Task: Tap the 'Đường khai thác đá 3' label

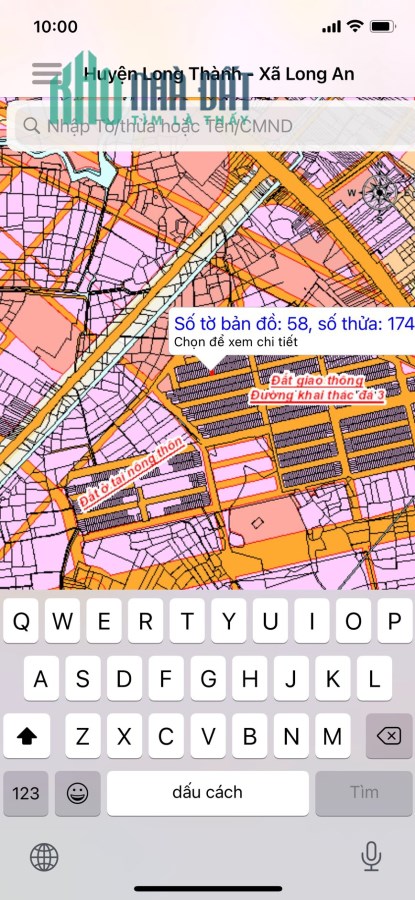Action: click(317, 396)
